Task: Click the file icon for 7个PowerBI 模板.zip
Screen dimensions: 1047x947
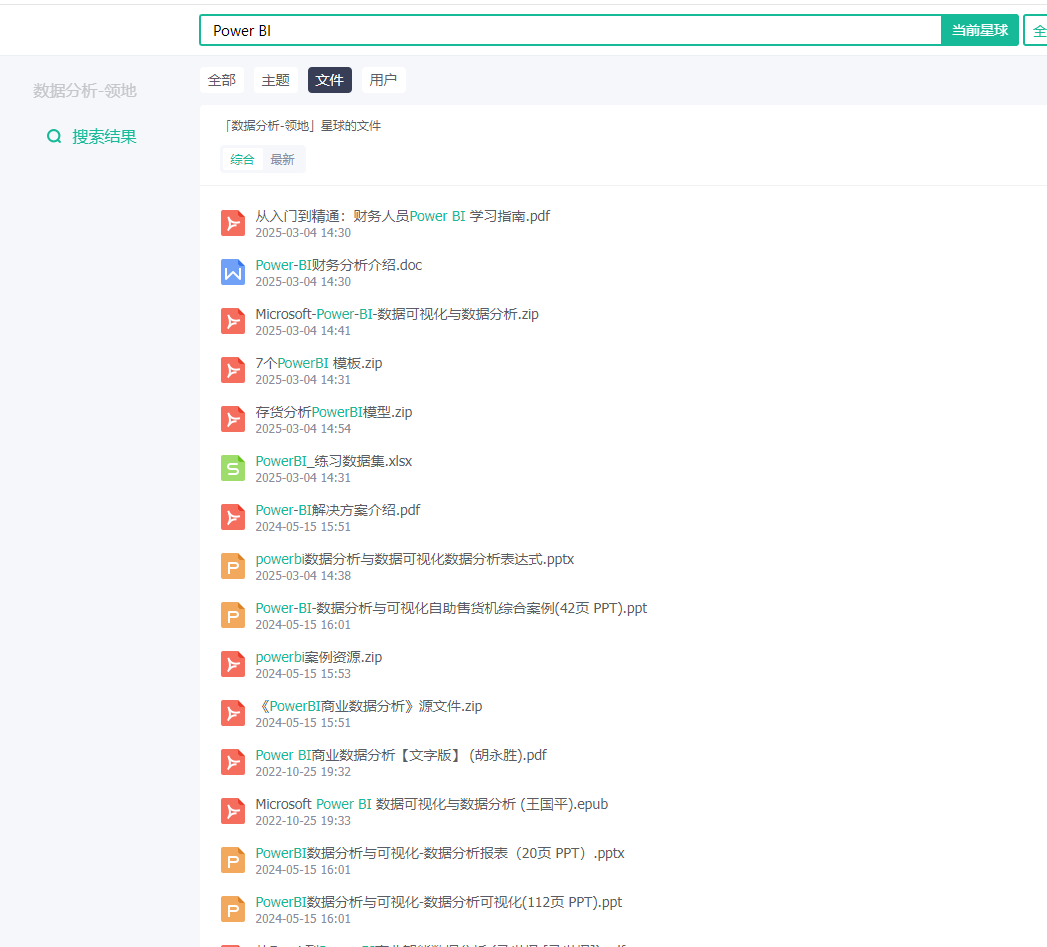Action: (232, 370)
